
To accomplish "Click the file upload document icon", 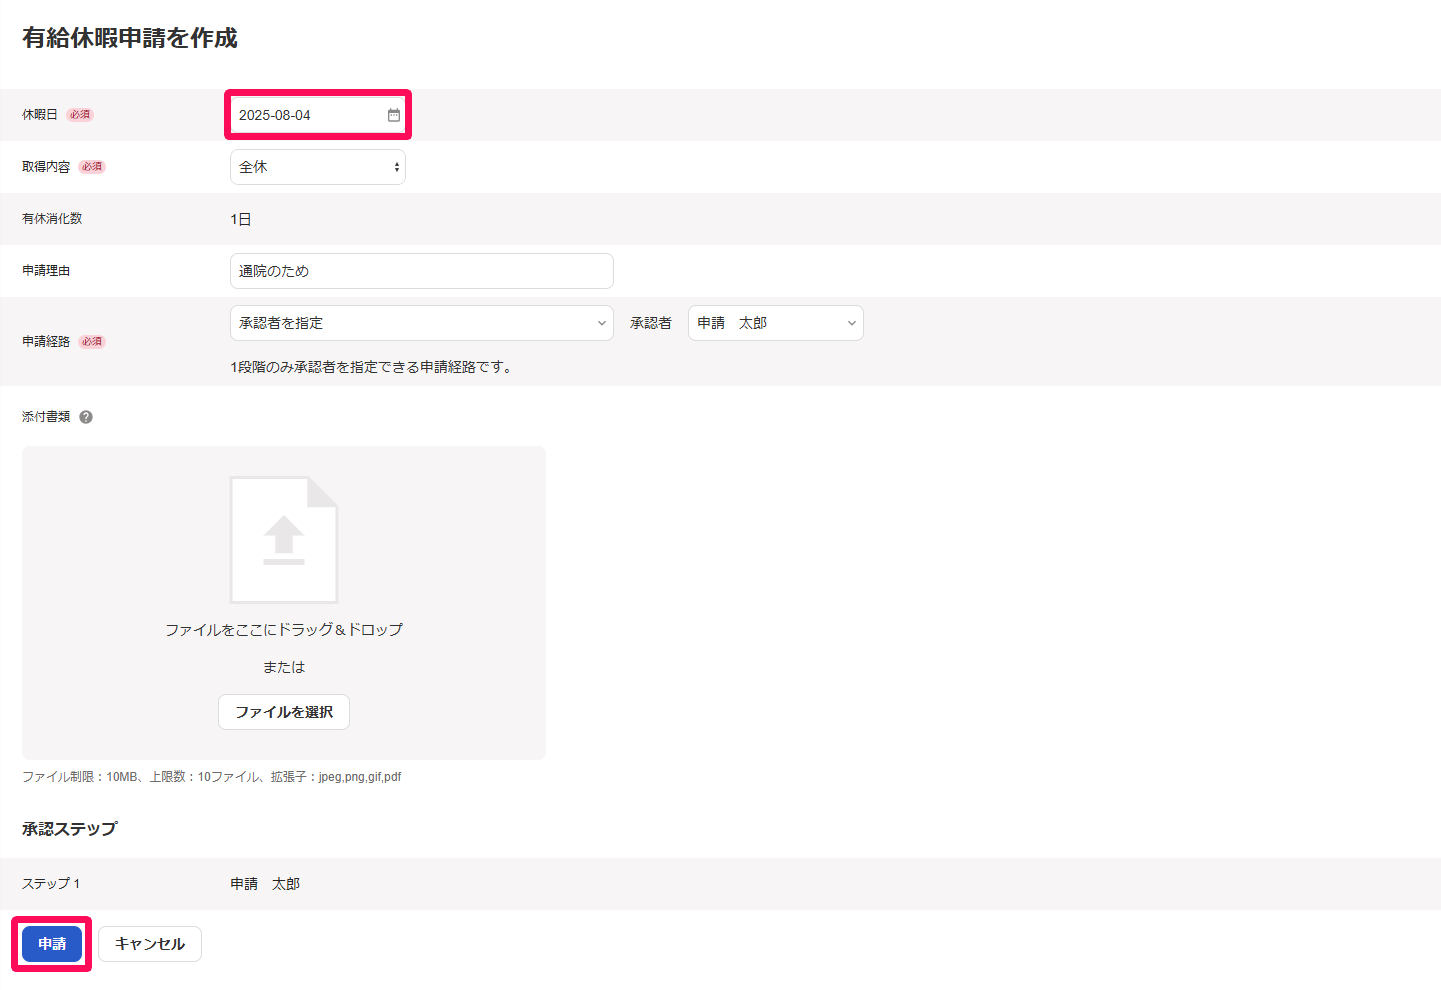I will 284,539.
